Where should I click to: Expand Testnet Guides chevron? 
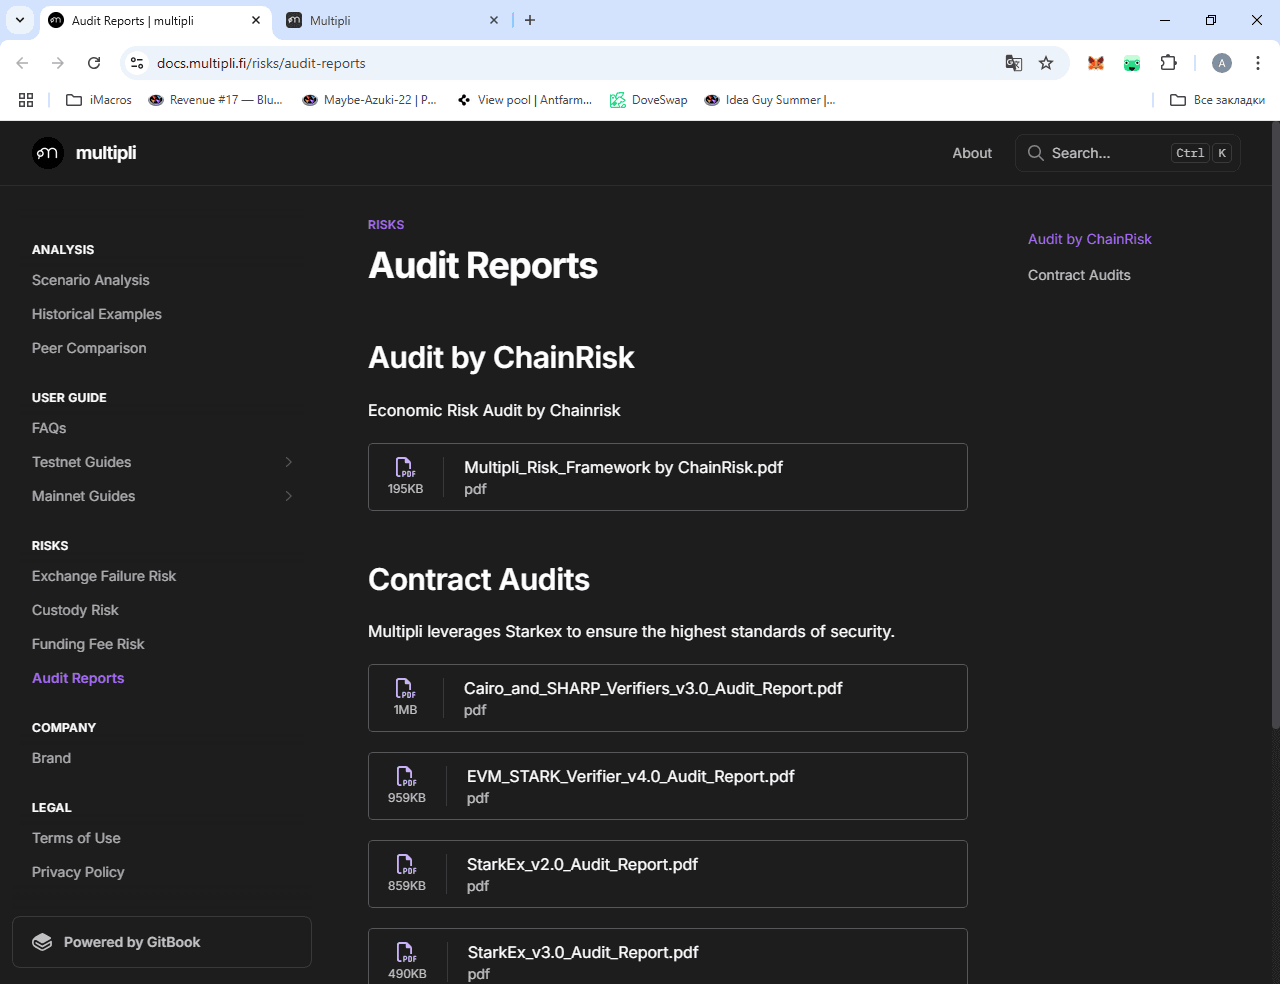[288, 462]
